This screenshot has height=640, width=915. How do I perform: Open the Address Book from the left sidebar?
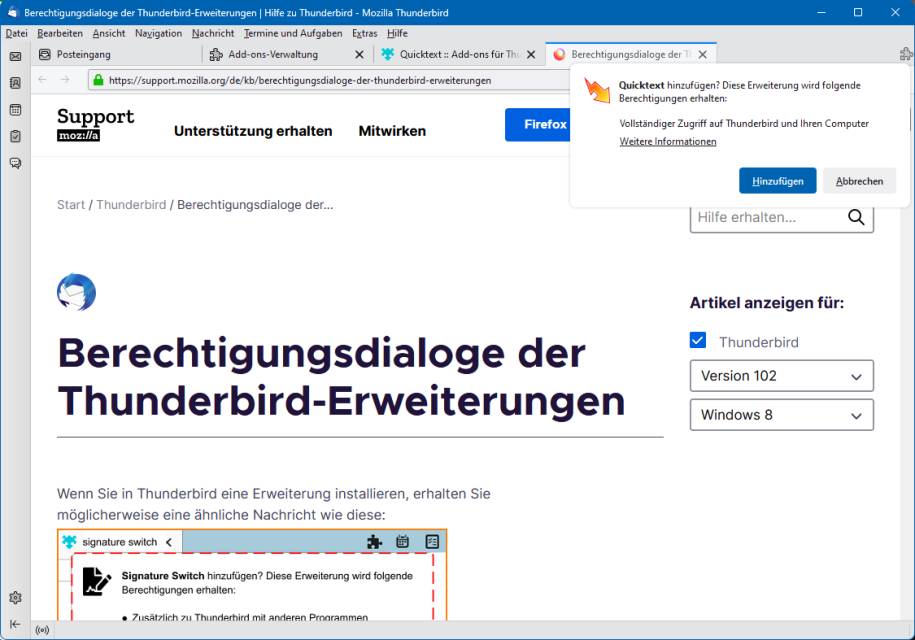coord(15,83)
